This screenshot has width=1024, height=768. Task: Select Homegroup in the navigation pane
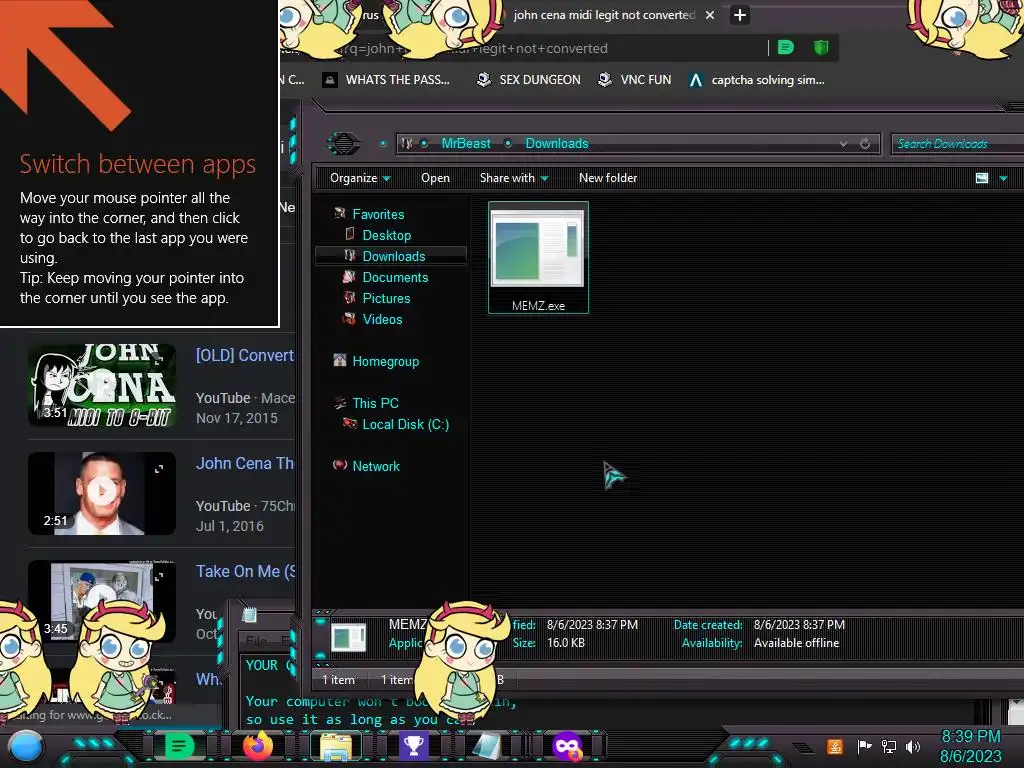385,361
